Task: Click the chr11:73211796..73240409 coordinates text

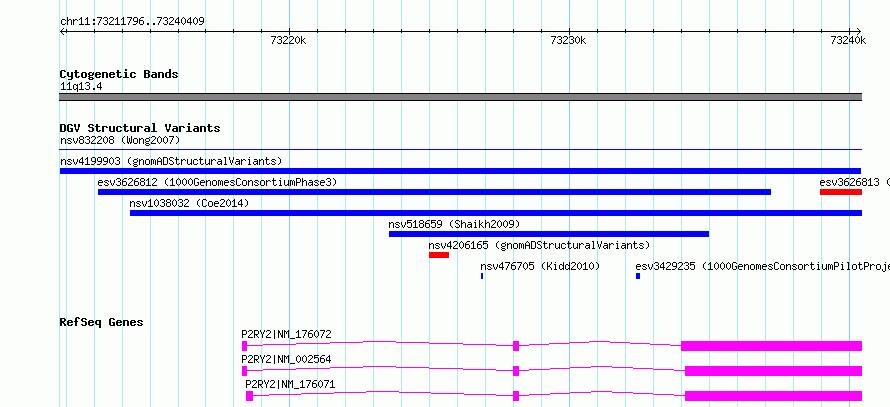Action: [132, 22]
